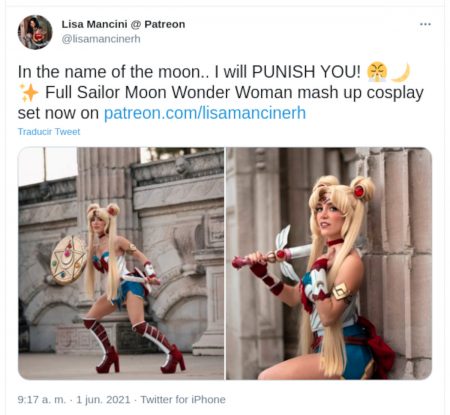450x415 pixels.
Task: Click the 'PUNISH YOU!' text
Action: [306, 72]
